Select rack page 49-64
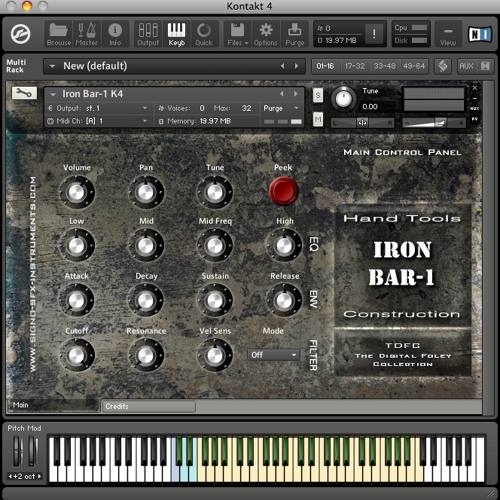The width and height of the screenshot is (500, 500). [x=414, y=66]
